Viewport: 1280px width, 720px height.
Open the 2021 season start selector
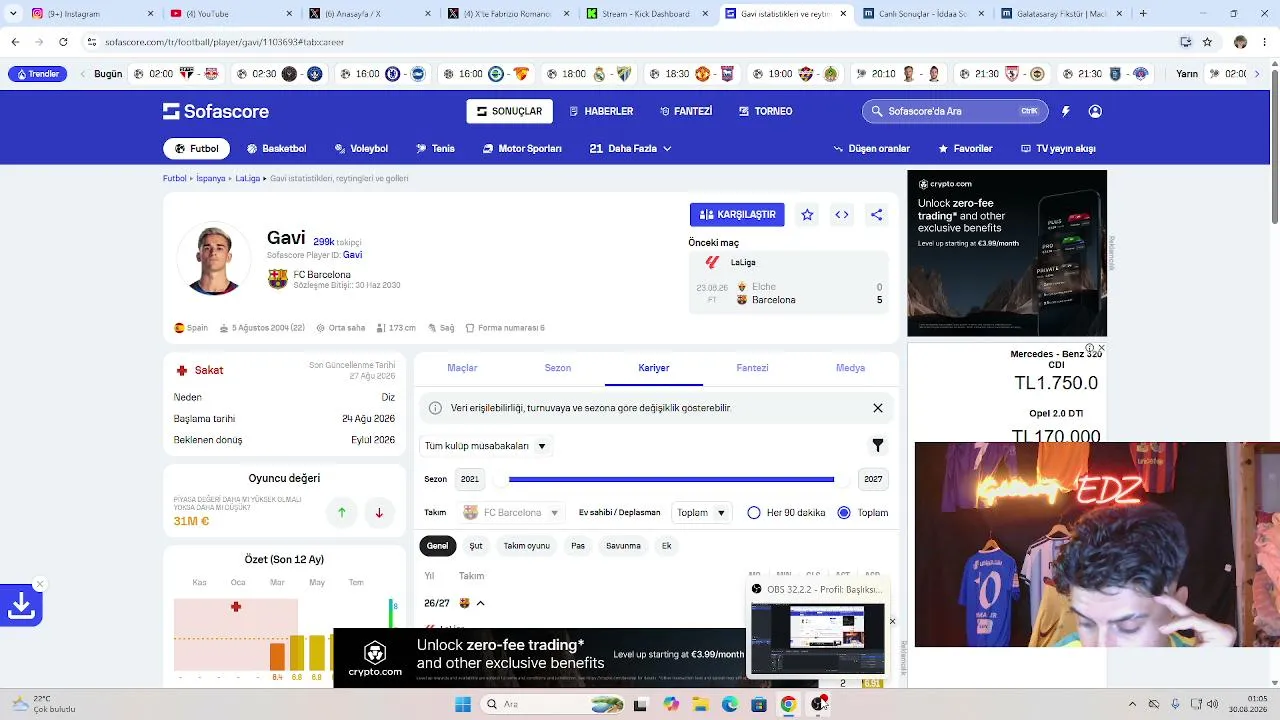pyautogui.click(x=470, y=479)
